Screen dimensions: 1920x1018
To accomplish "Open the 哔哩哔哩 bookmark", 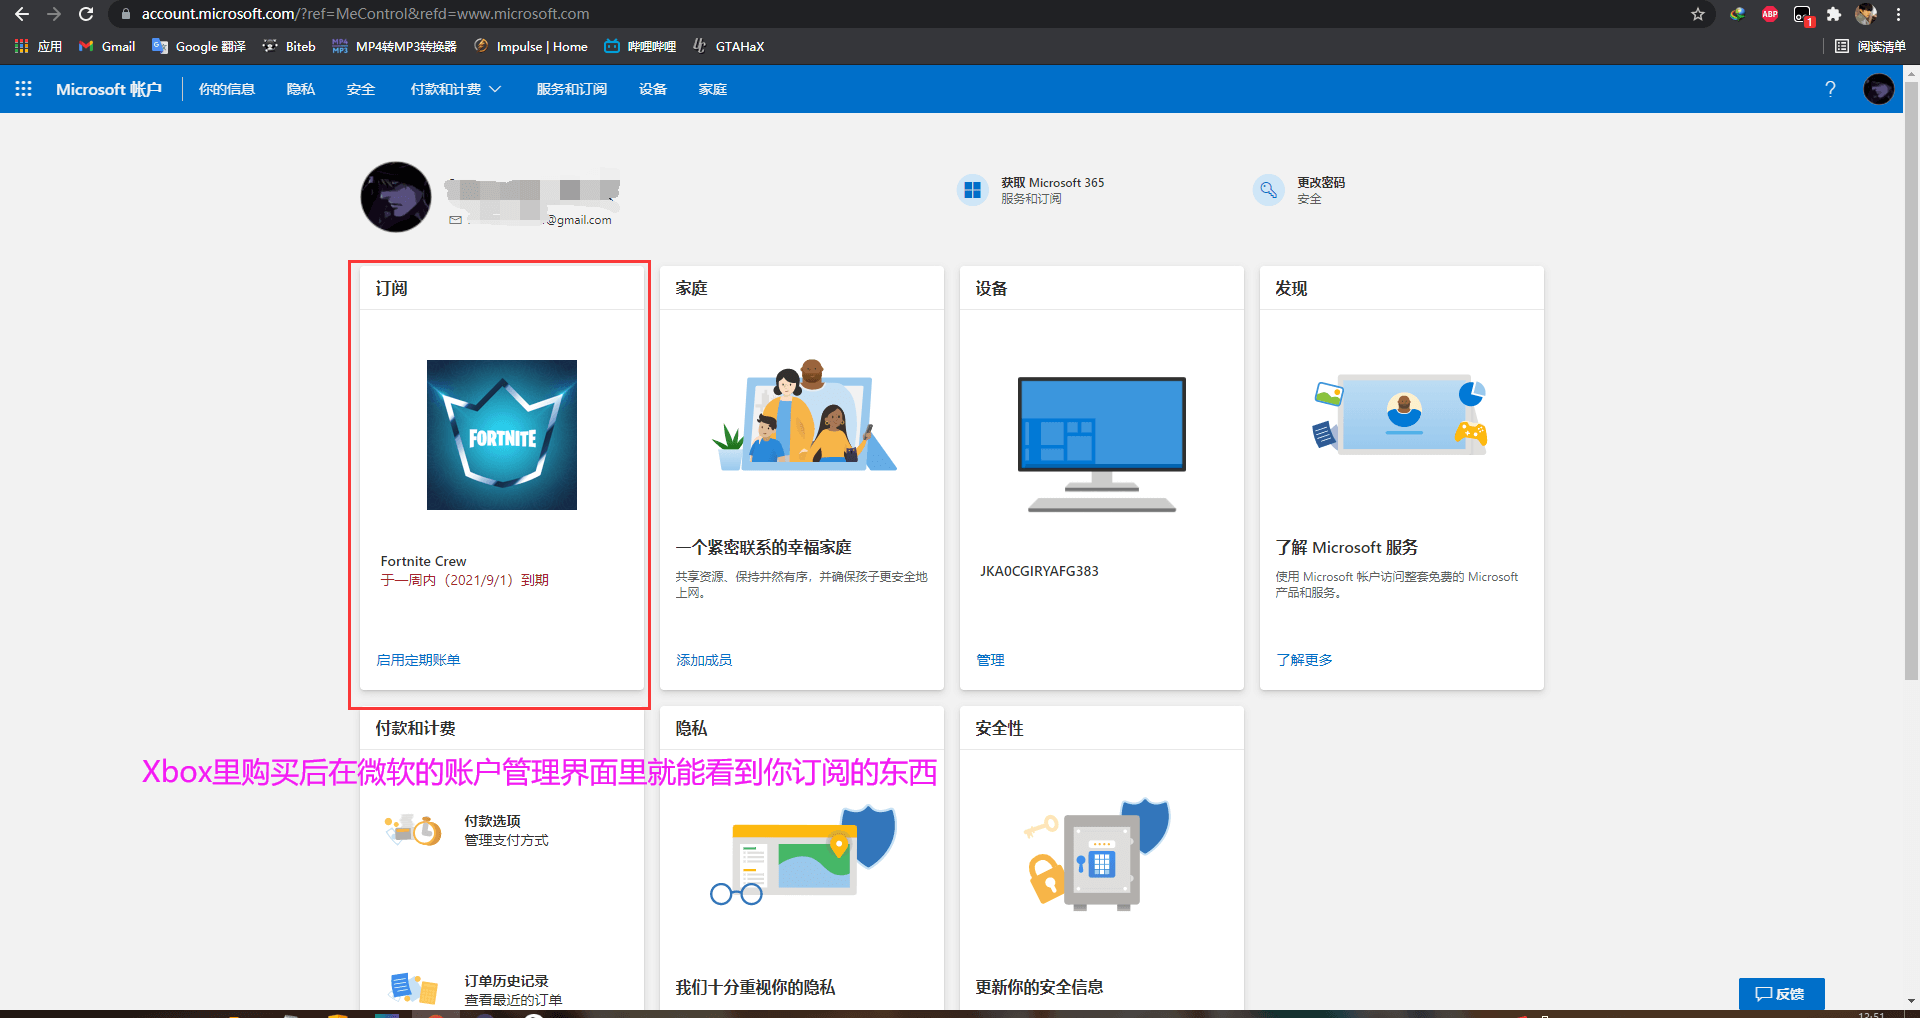I will click(x=640, y=46).
